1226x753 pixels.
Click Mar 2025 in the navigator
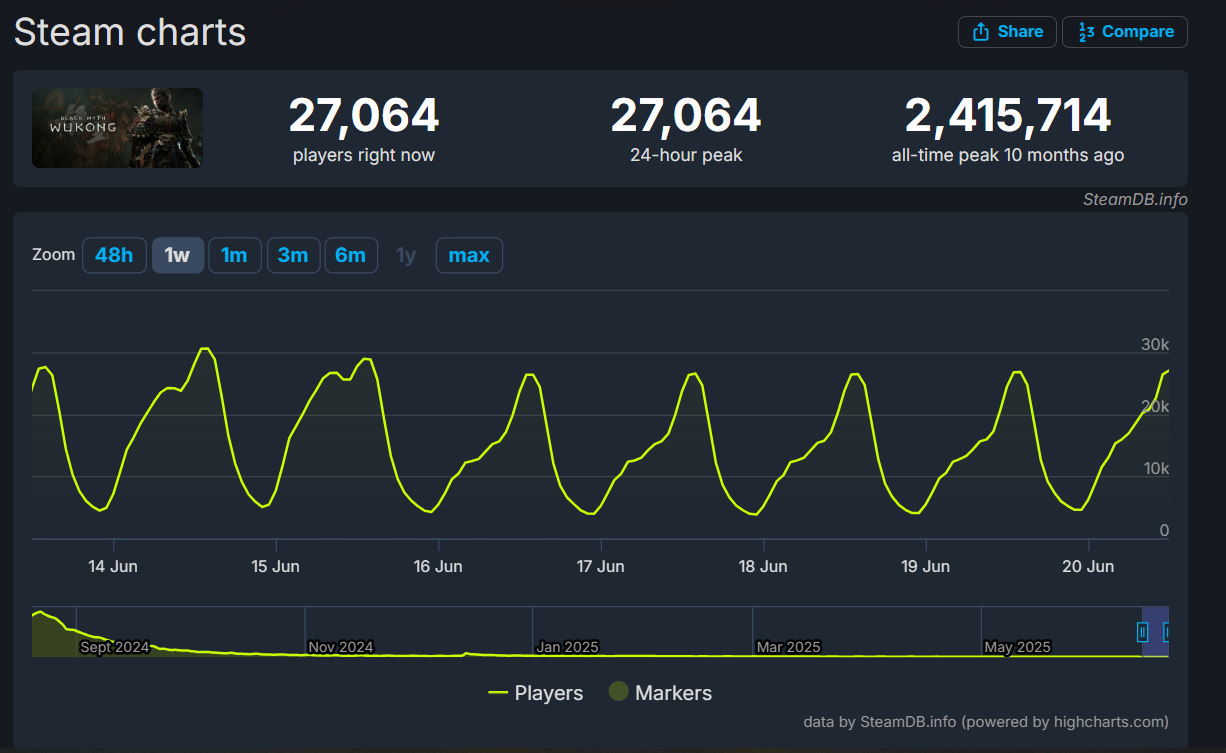pyautogui.click(x=789, y=647)
